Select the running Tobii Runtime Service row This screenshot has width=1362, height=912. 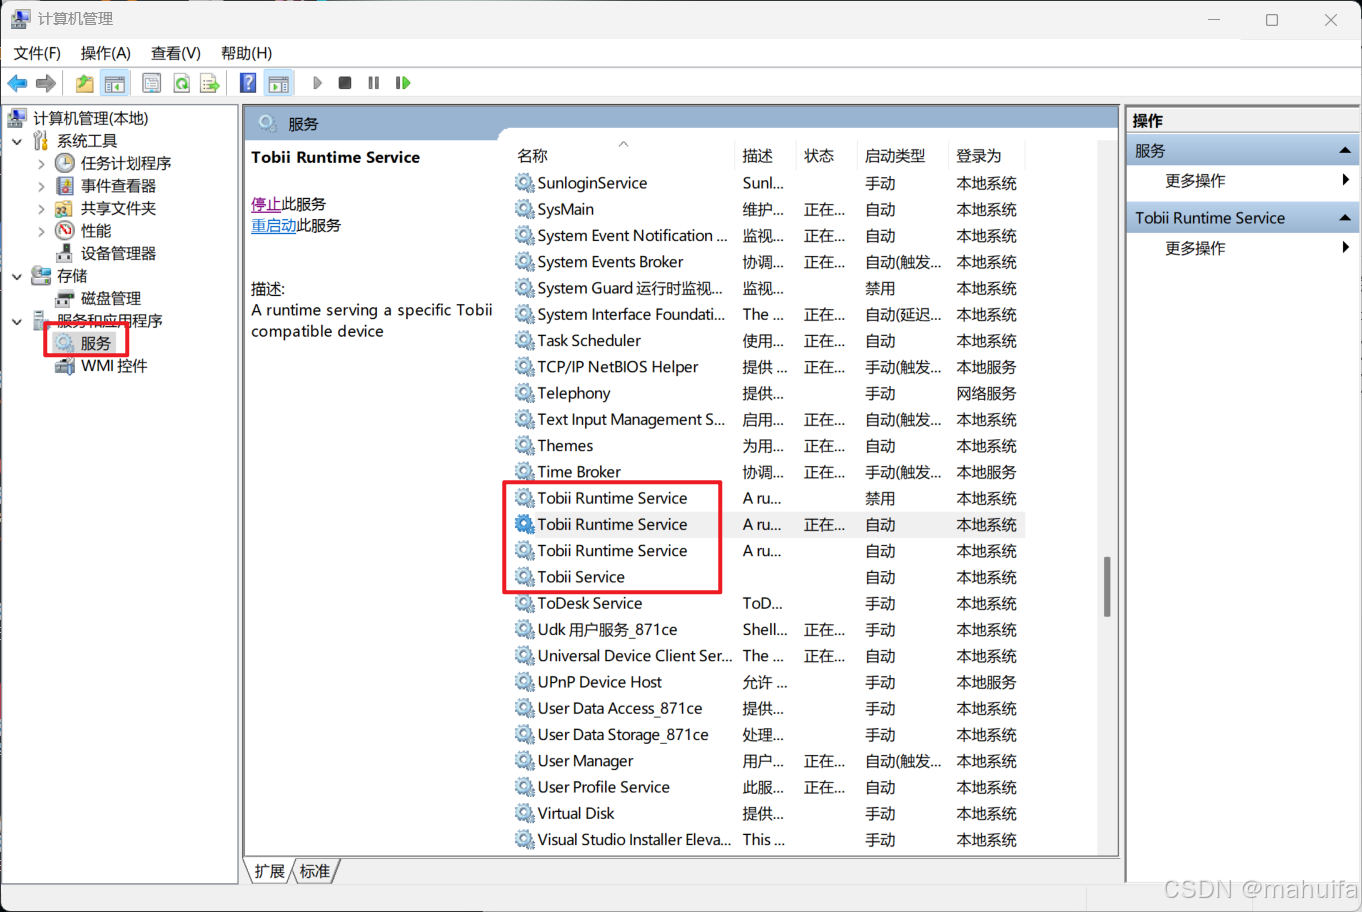(x=768, y=524)
